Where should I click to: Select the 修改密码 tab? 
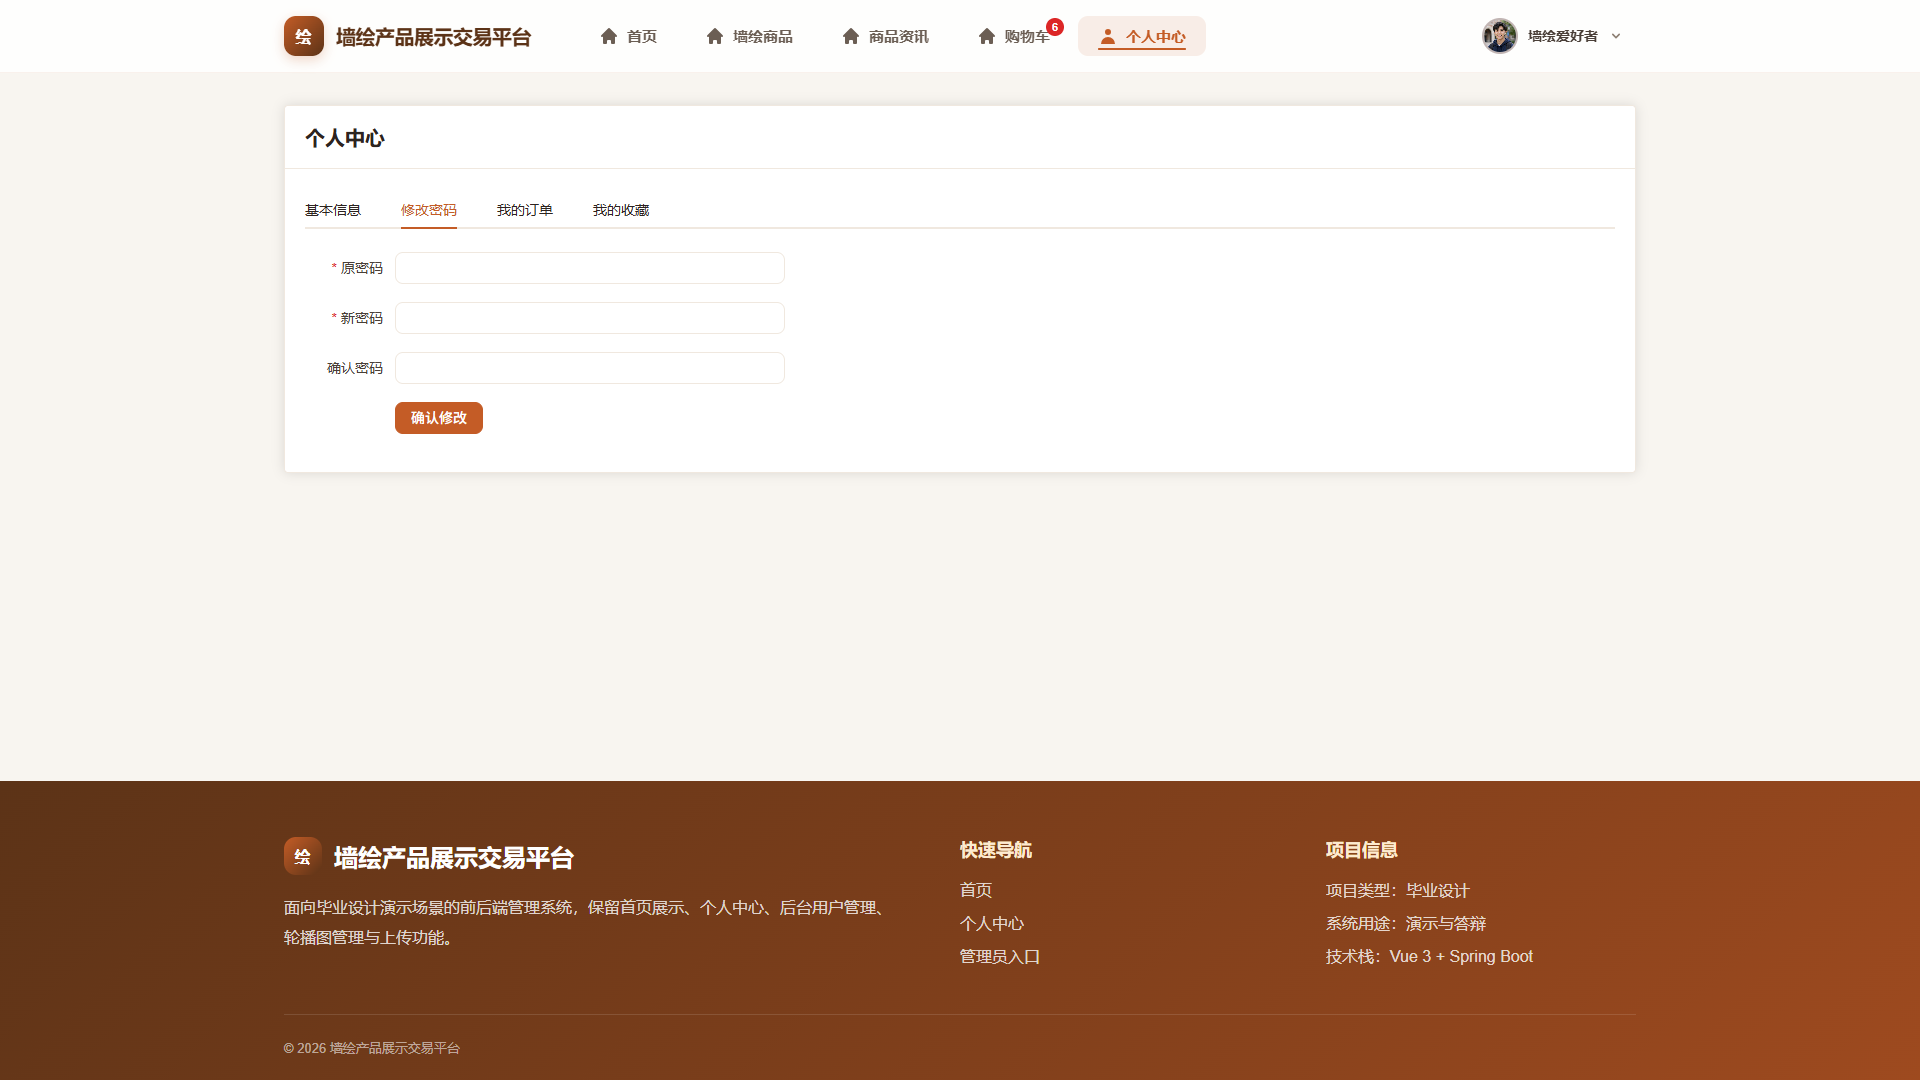(429, 210)
